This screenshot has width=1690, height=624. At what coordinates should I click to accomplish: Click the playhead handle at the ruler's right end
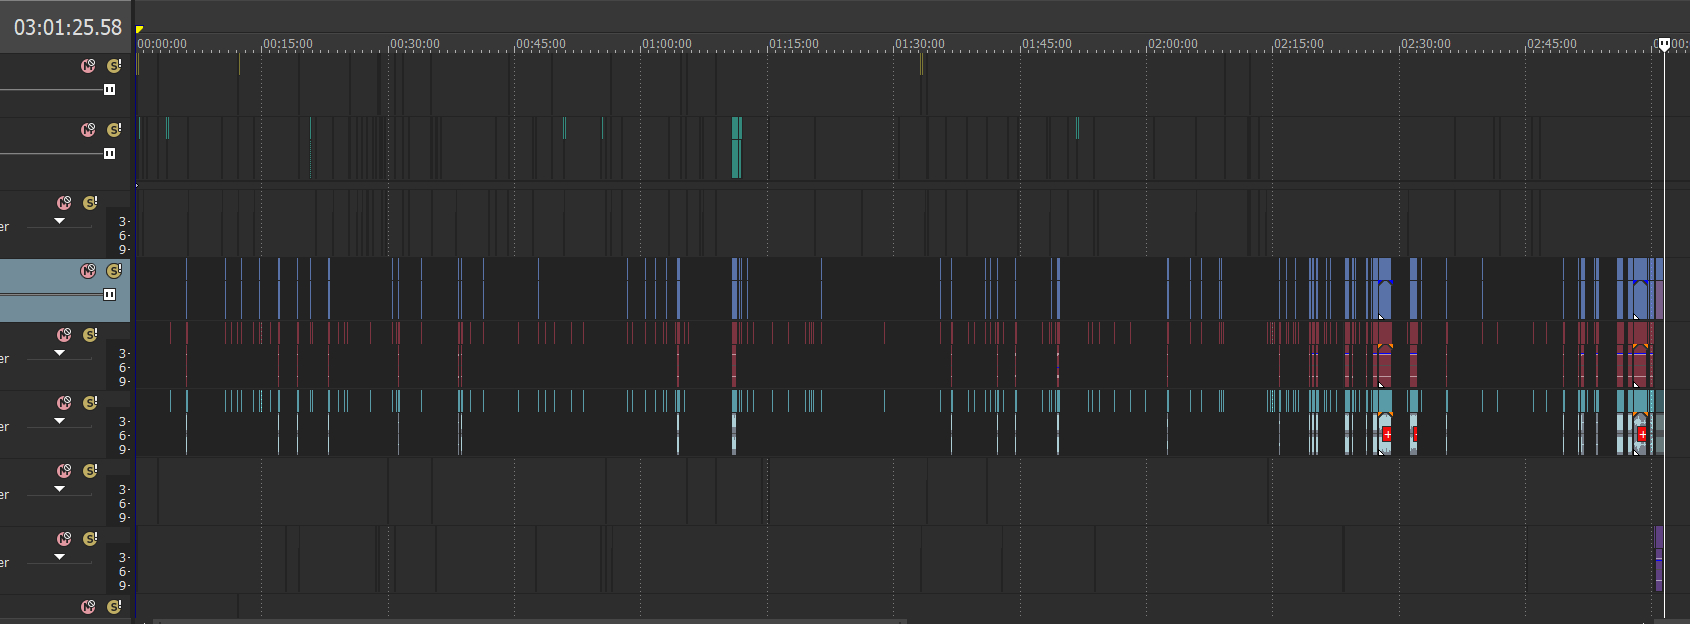(x=1664, y=44)
